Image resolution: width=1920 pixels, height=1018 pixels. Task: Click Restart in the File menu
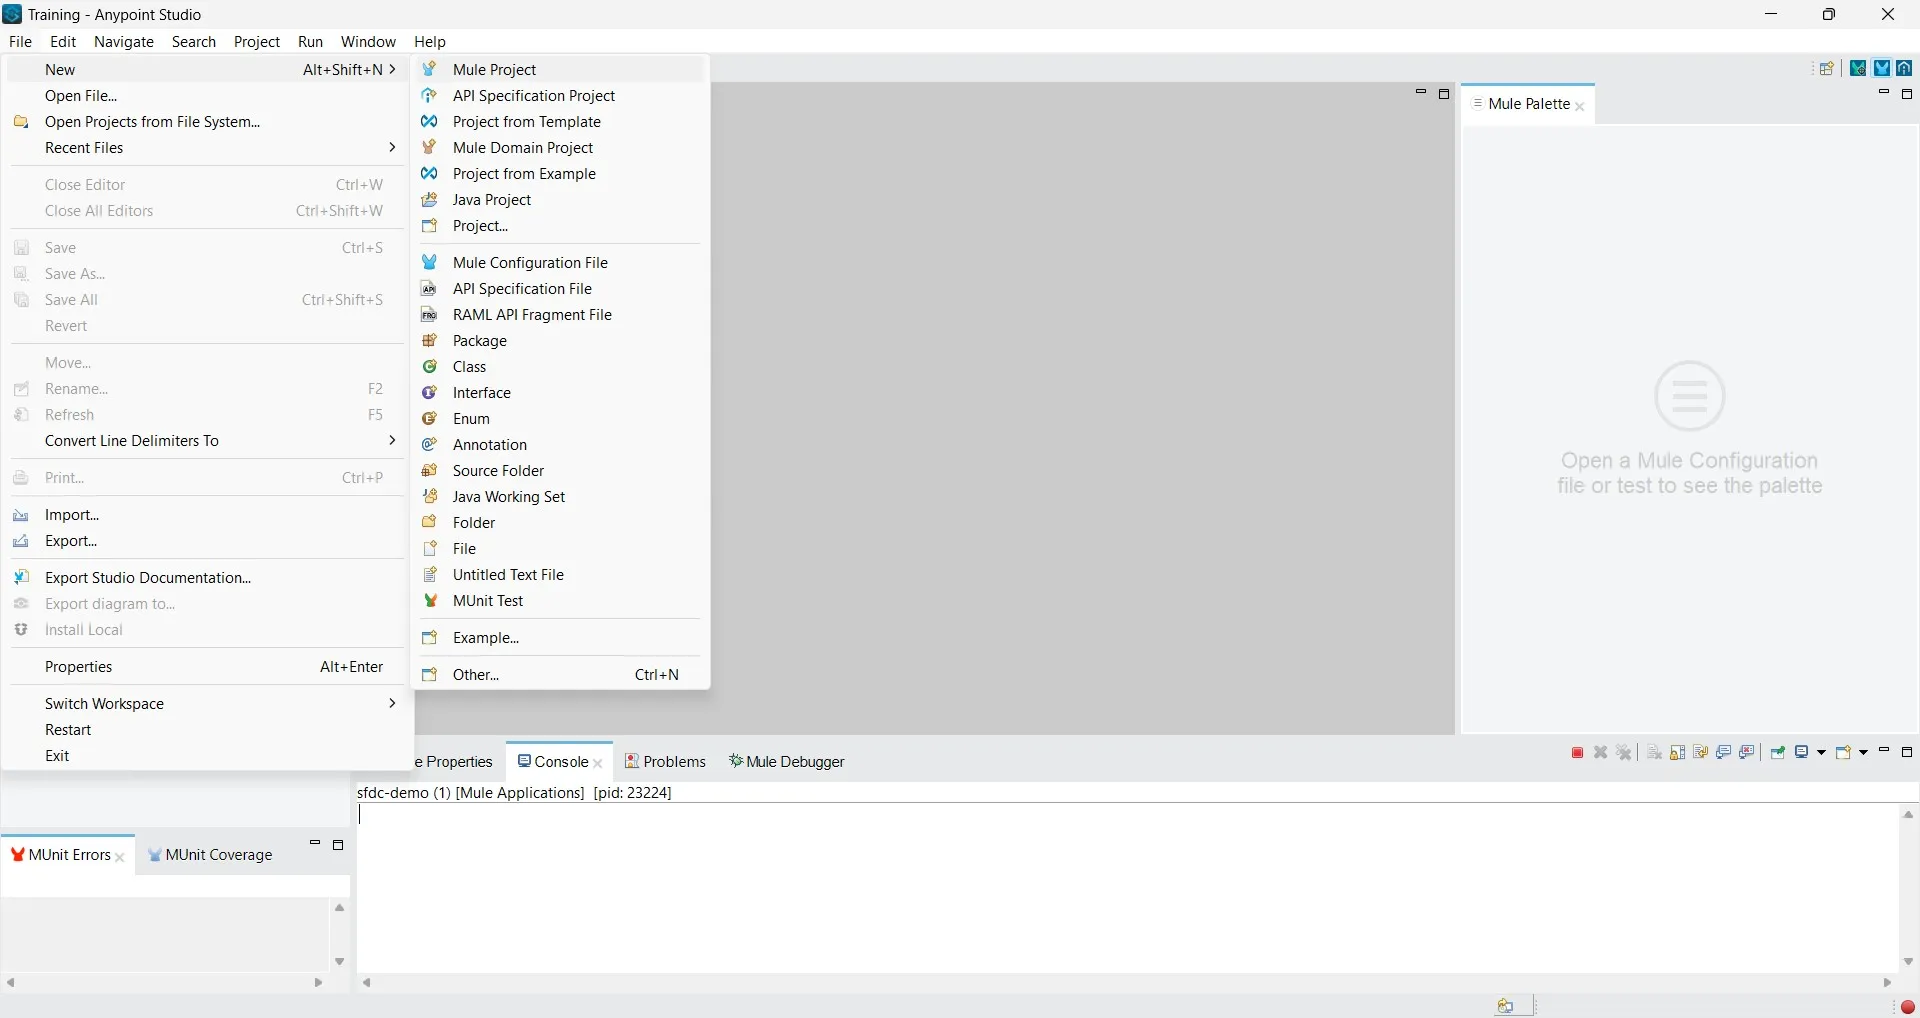[x=207, y=730]
